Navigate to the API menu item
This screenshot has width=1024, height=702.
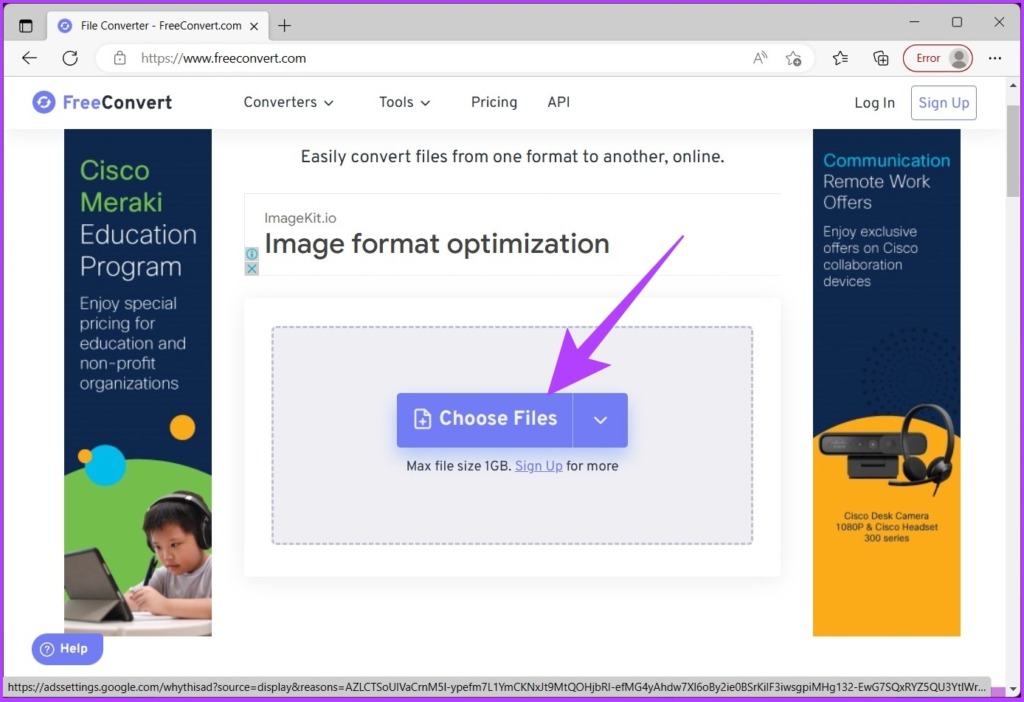tap(558, 102)
